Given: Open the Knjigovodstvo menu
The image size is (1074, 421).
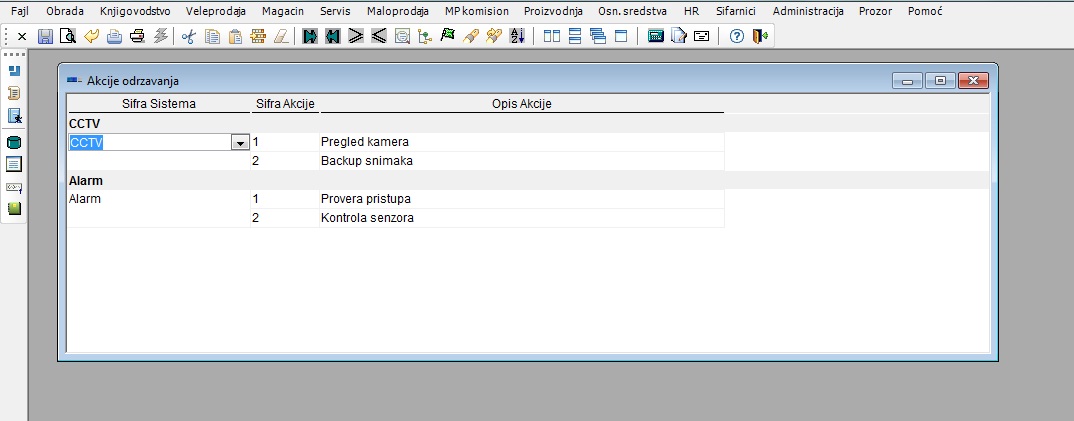Looking at the screenshot, I should [x=135, y=11].
